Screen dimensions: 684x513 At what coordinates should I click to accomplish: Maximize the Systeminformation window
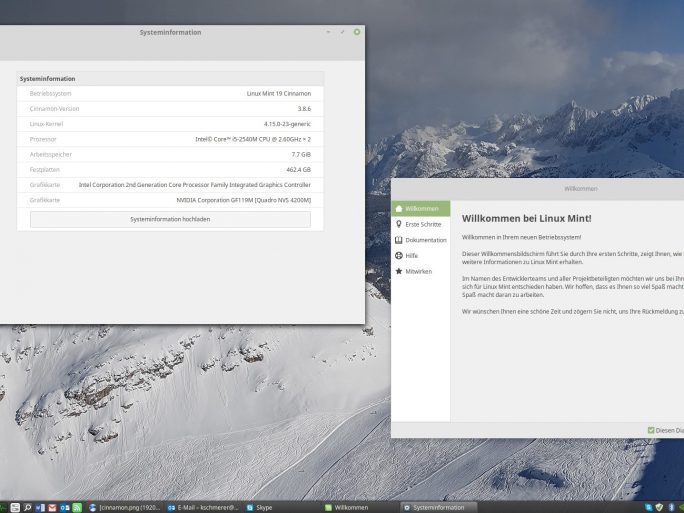point(342,32)
